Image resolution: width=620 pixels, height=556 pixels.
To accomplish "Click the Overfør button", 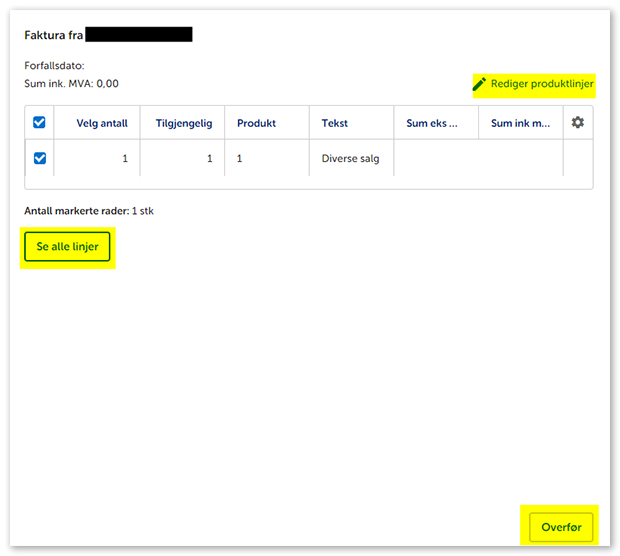I will tap(560, 527).
